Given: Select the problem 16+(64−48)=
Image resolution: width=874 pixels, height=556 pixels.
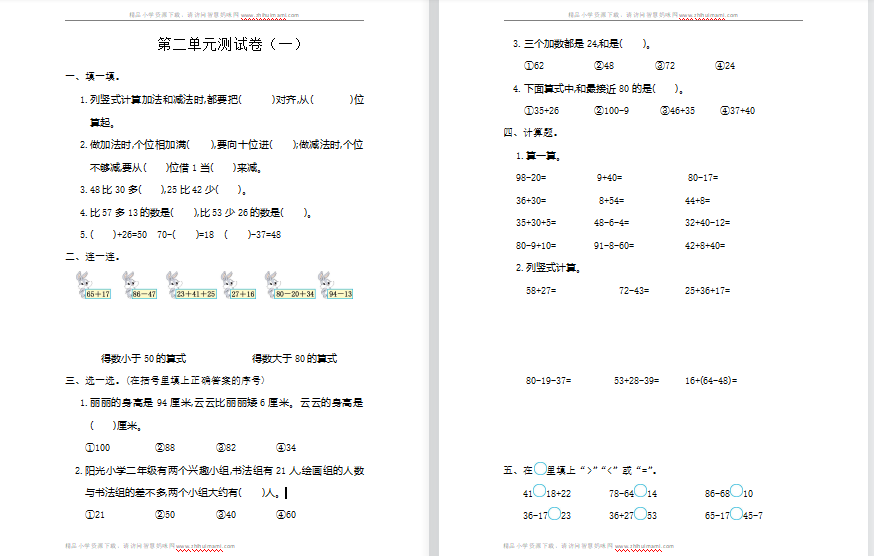Looking at the screenshot, I should tap(711, 381).
